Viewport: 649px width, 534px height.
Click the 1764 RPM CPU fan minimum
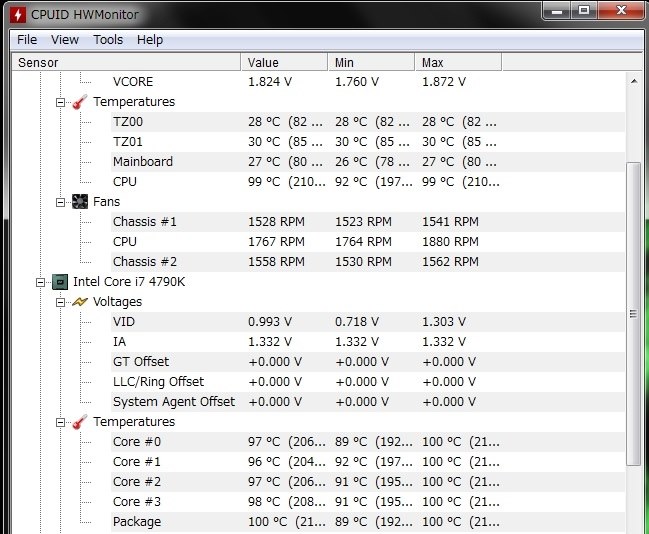pos(363,241)
